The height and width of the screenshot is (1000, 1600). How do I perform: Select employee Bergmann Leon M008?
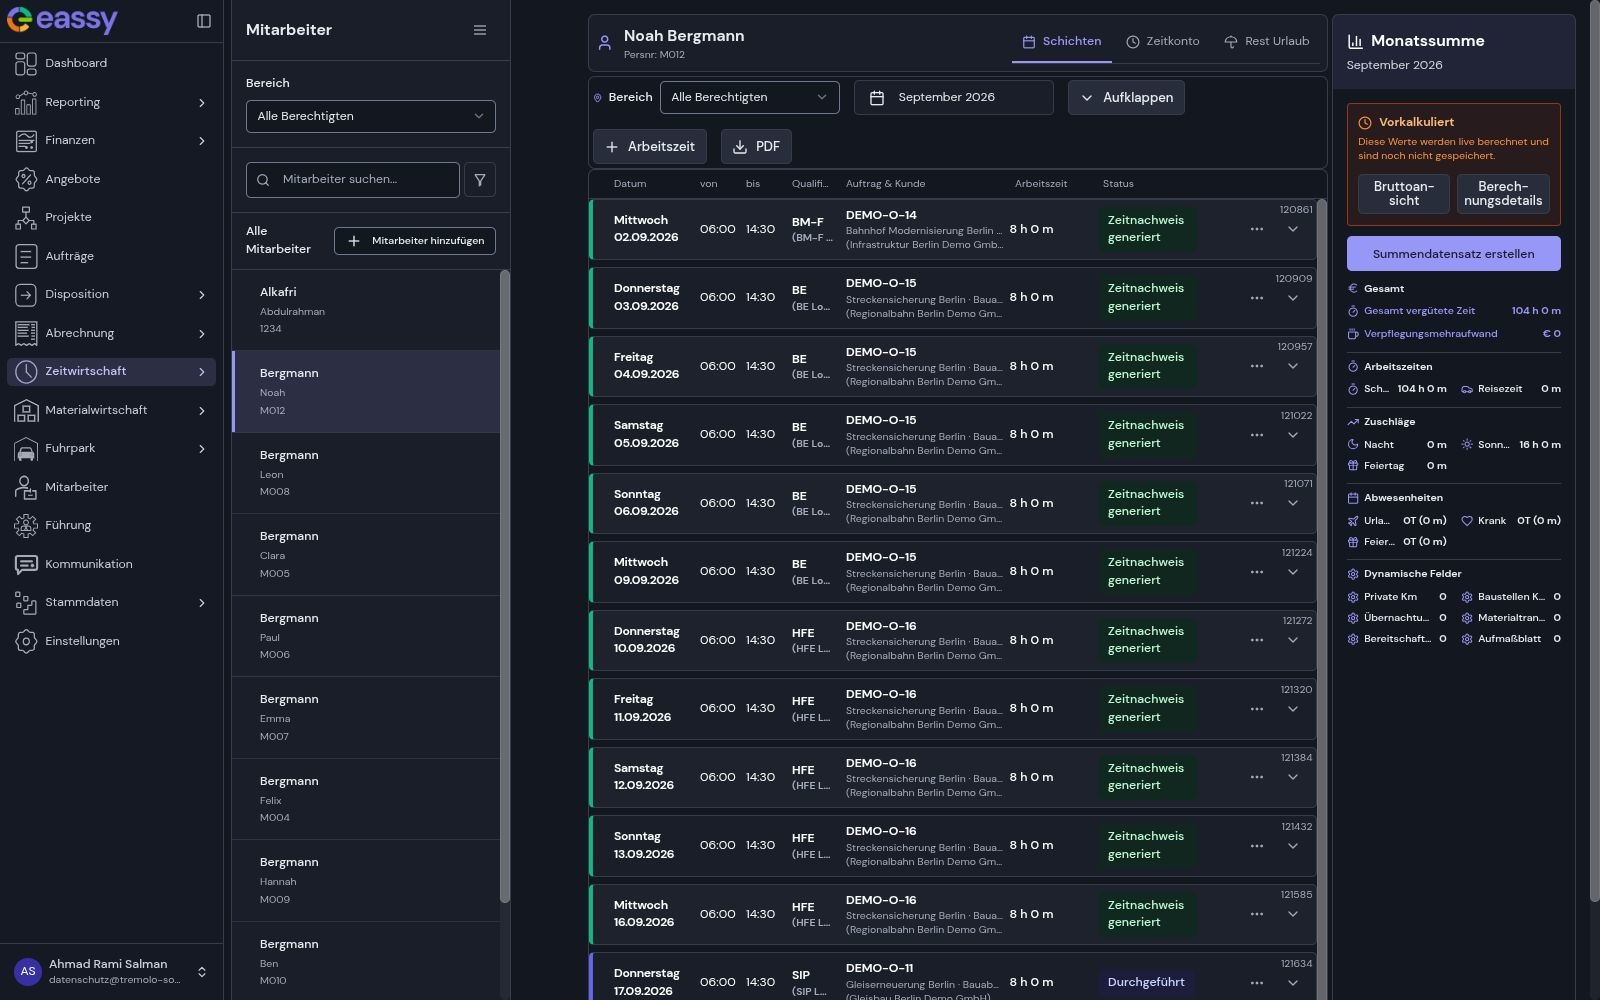[x=366, y=473]
